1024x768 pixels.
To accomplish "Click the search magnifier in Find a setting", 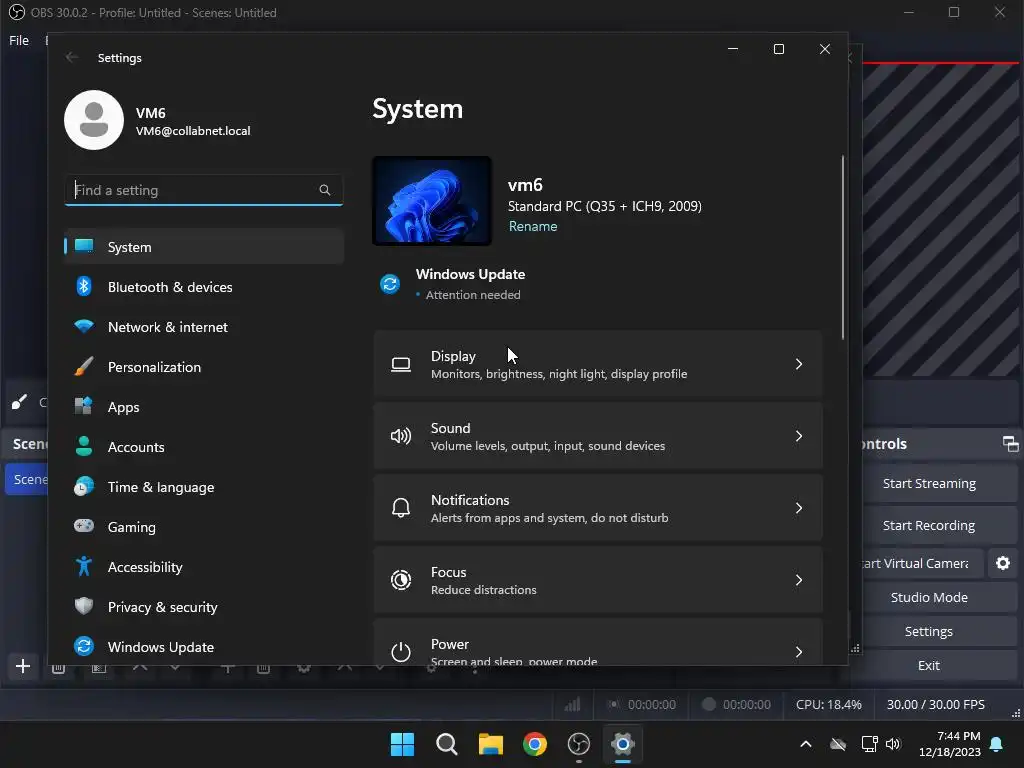I will 325,190.
